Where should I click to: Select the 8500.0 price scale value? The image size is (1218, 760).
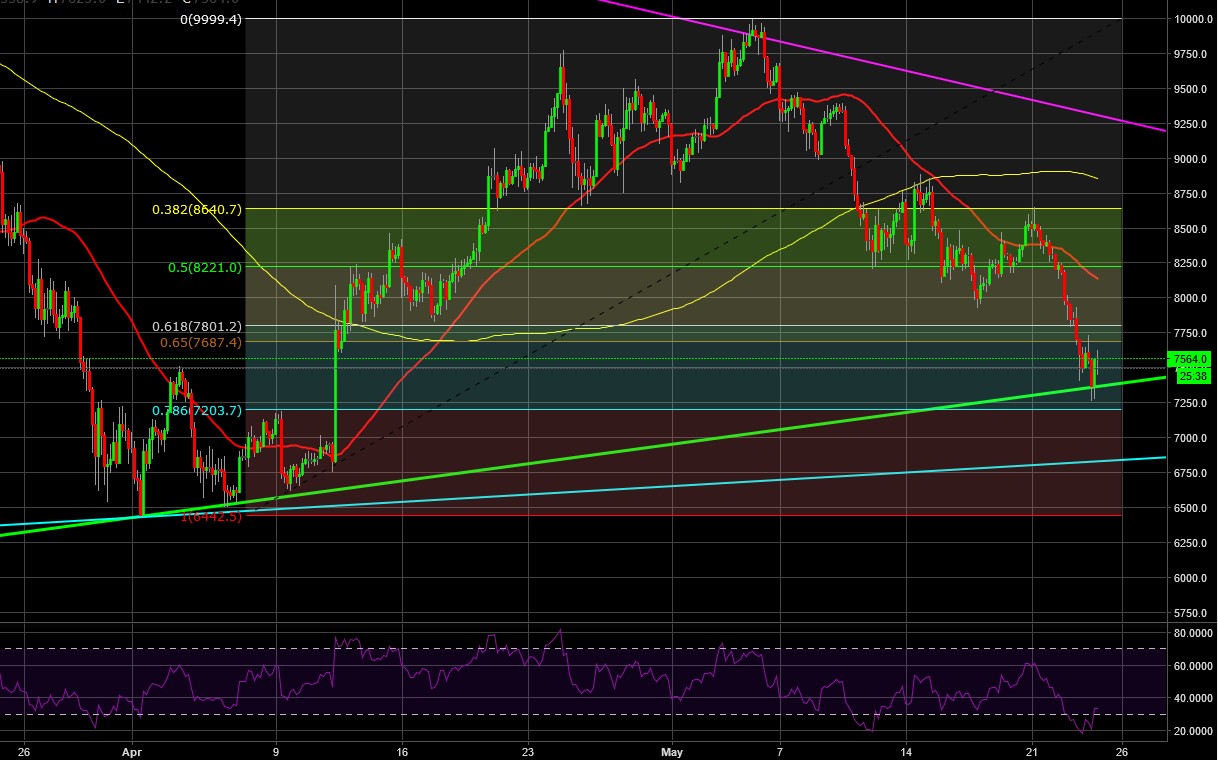1189,229
